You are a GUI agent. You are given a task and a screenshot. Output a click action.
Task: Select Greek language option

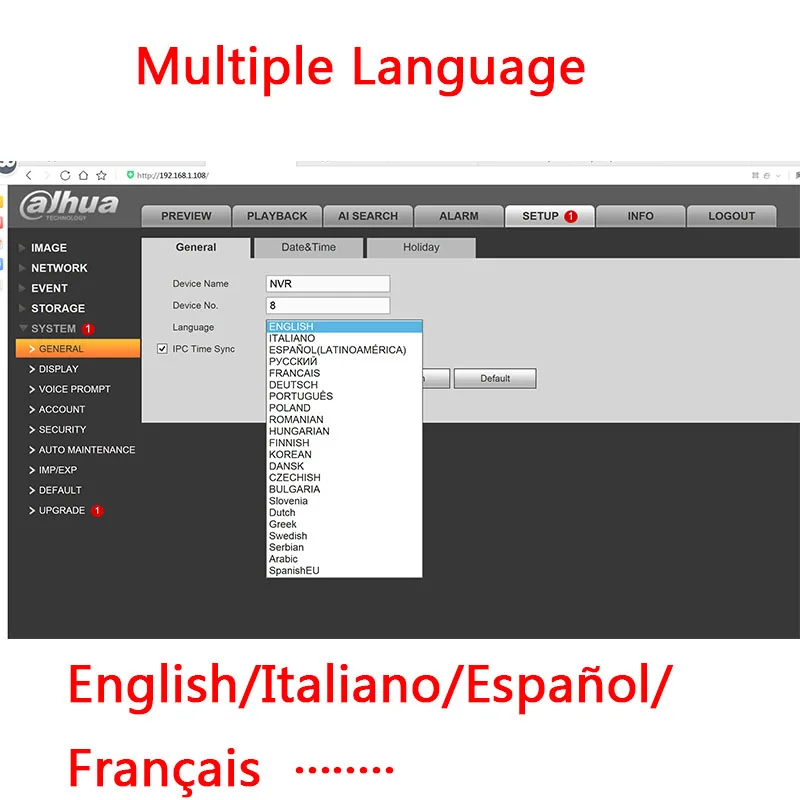click(x=344, y=524)
